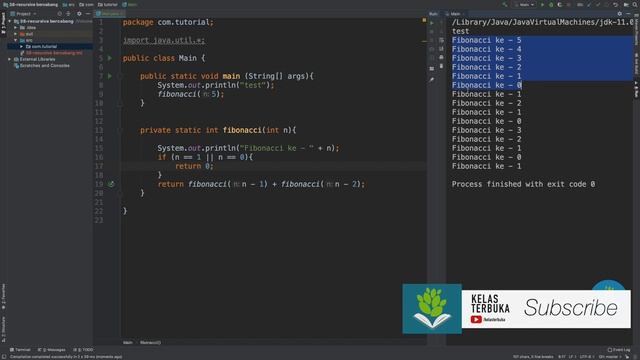Click the recursive call gutter icon on line 19
This screenshot has width=640, height=360.
point(111,184)
